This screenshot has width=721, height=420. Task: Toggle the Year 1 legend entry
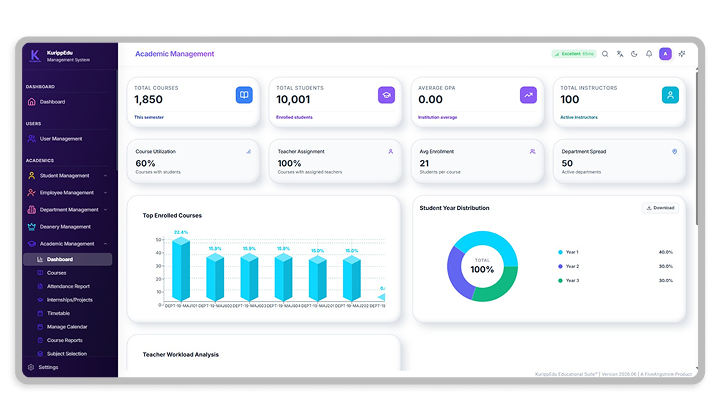pos(568,252)
